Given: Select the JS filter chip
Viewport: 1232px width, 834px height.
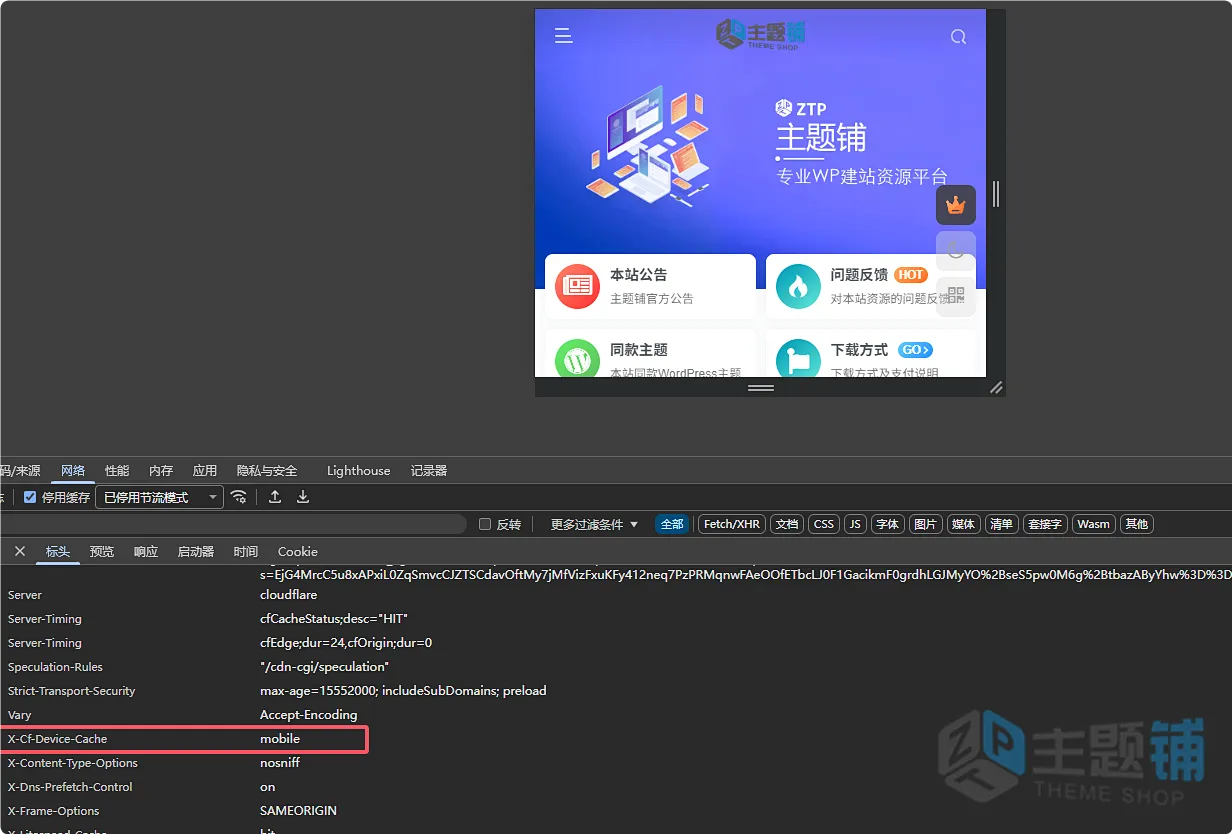Looking at the screenshot, I should coord(855,524).
